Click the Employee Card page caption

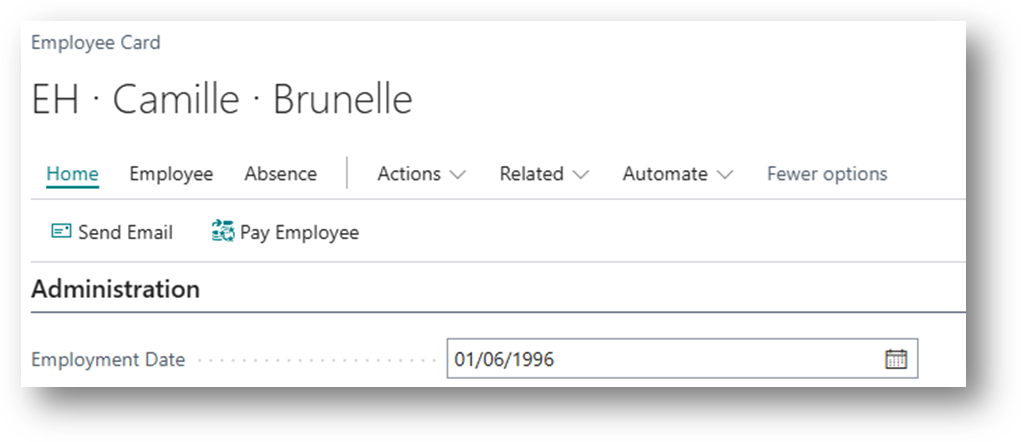[x=96, y=42]
